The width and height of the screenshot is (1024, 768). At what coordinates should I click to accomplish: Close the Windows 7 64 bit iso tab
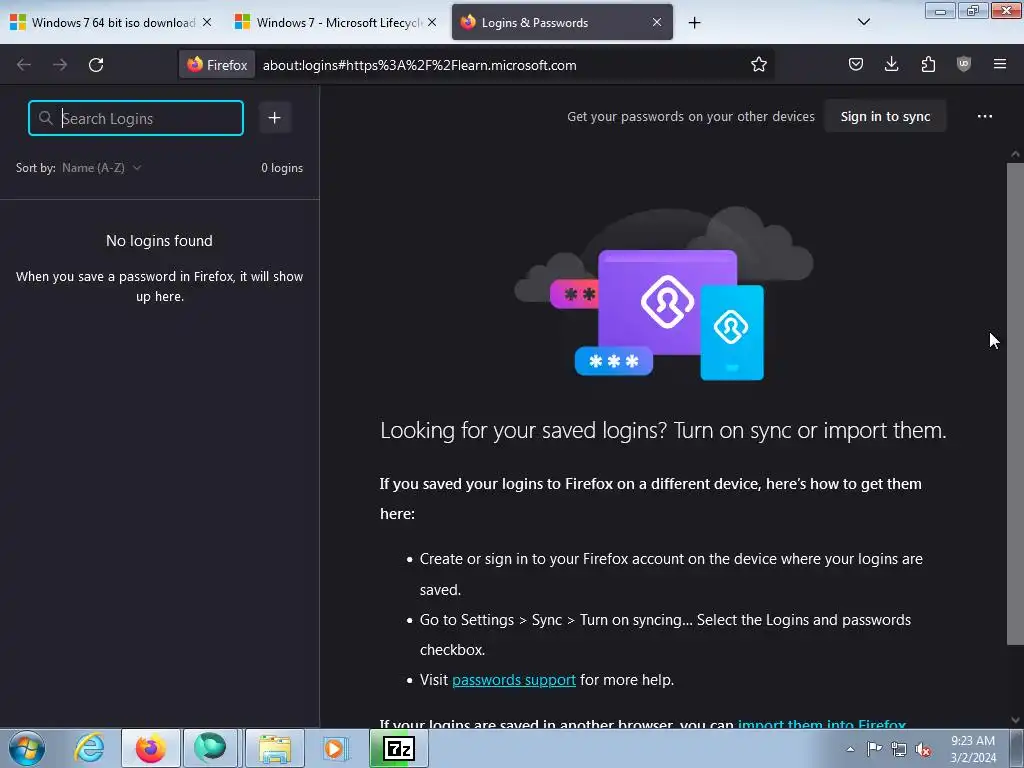(x=207, y=23)
